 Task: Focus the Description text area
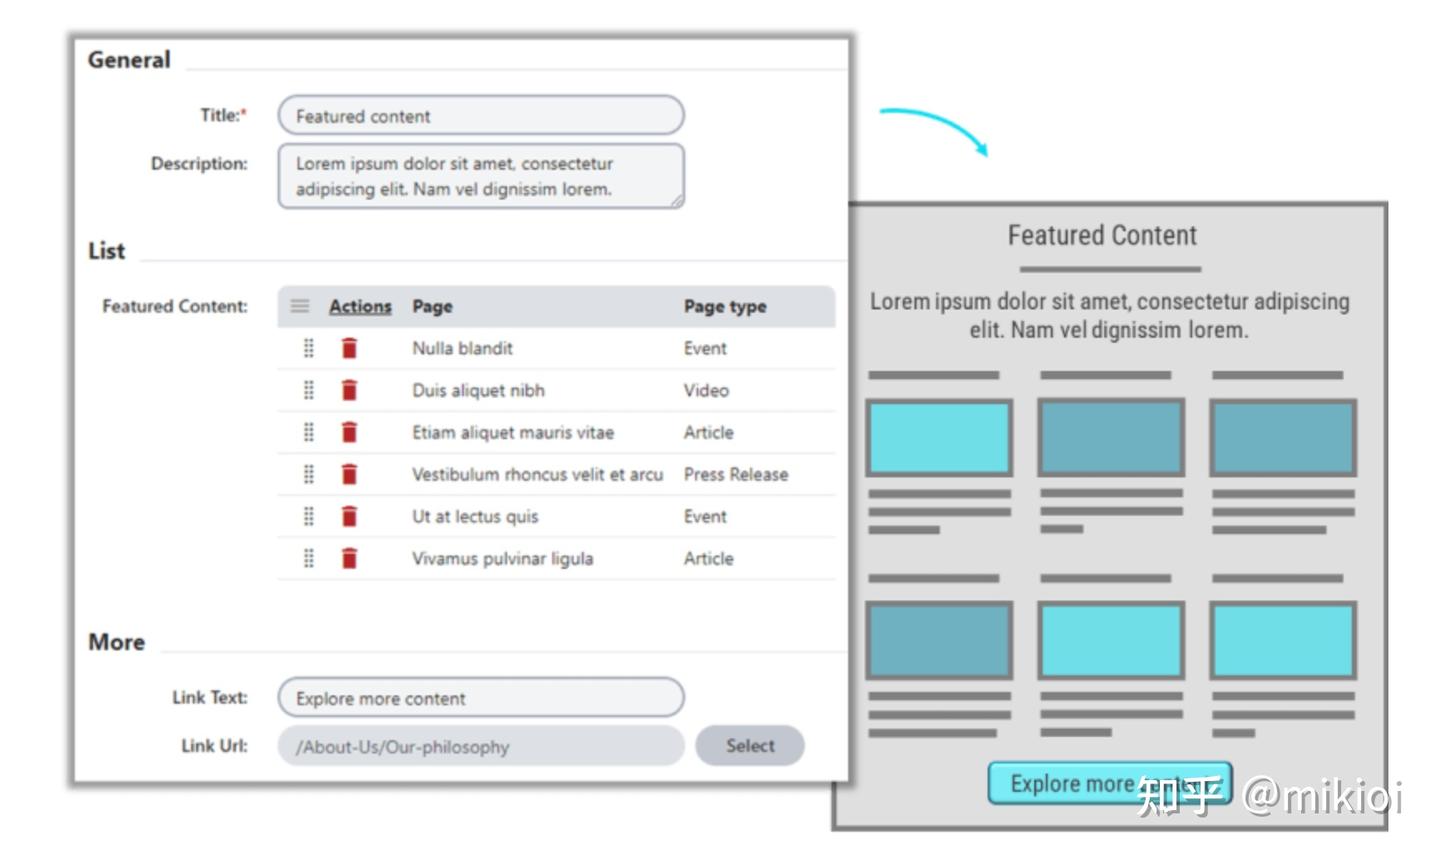click(x=481, y=176)
